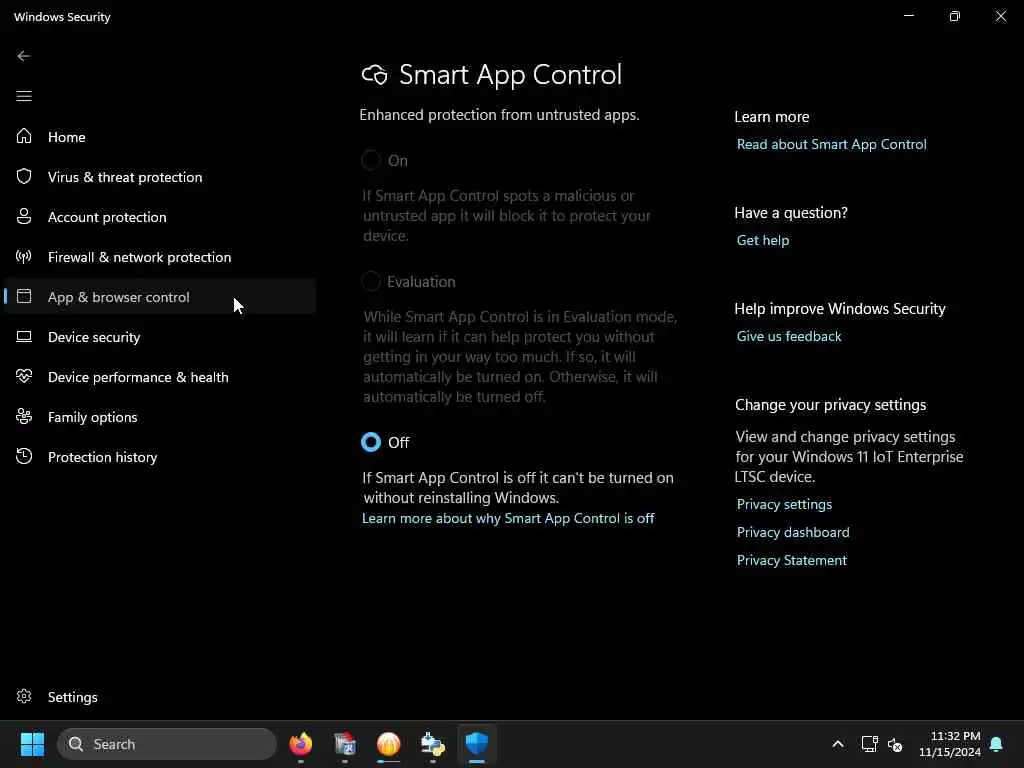Click the App & browser control window icon
Viewport: 1024px width, 768px height.
[x=24, y=296]
